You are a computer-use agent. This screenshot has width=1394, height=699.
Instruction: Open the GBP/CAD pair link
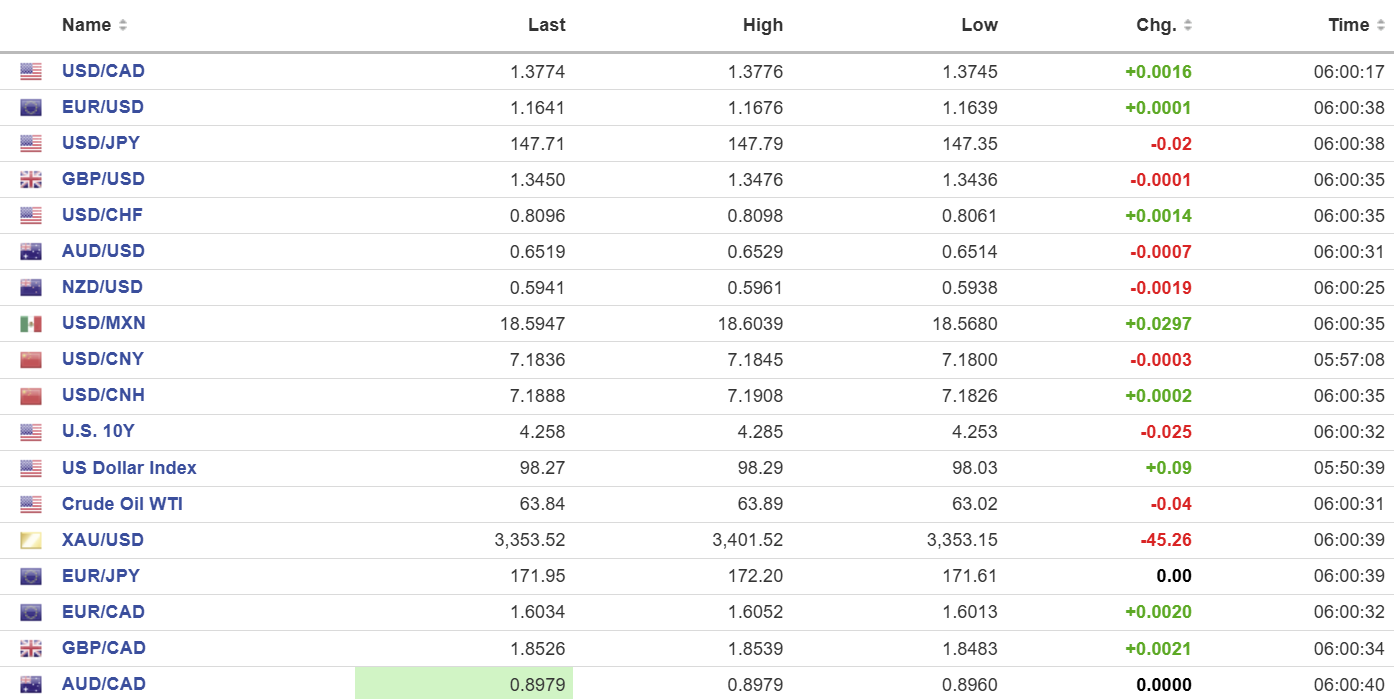click(104, 648)
